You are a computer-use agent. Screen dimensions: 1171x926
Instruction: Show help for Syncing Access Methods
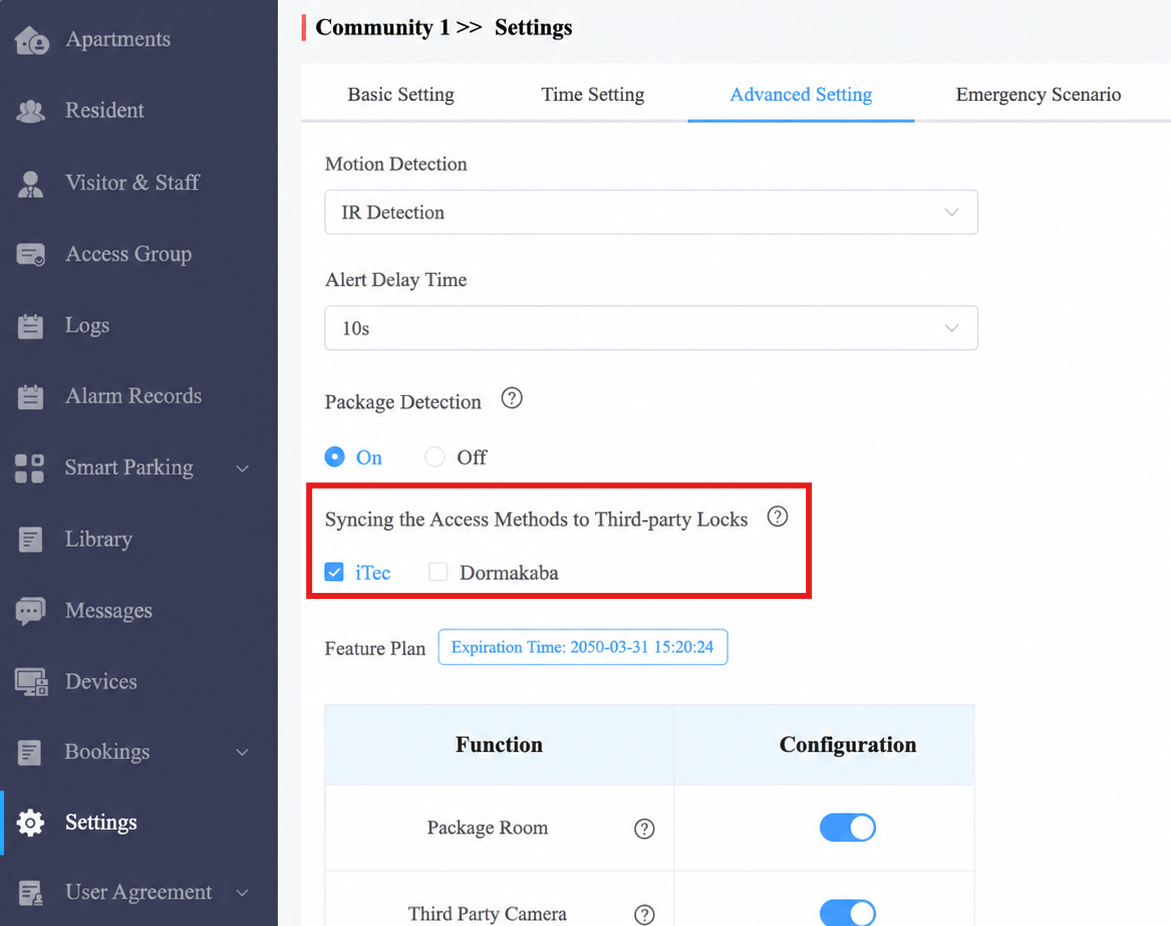[777, 517]
